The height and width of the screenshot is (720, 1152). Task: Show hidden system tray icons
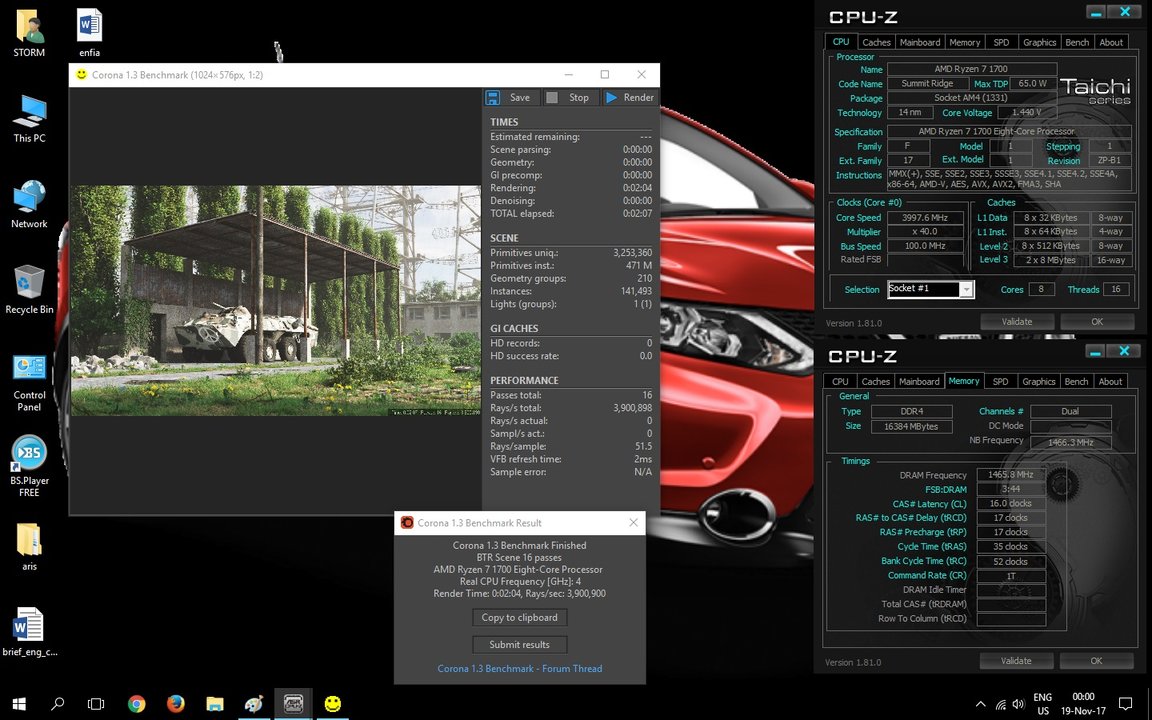pyautogui.click(x=980, y=704)
